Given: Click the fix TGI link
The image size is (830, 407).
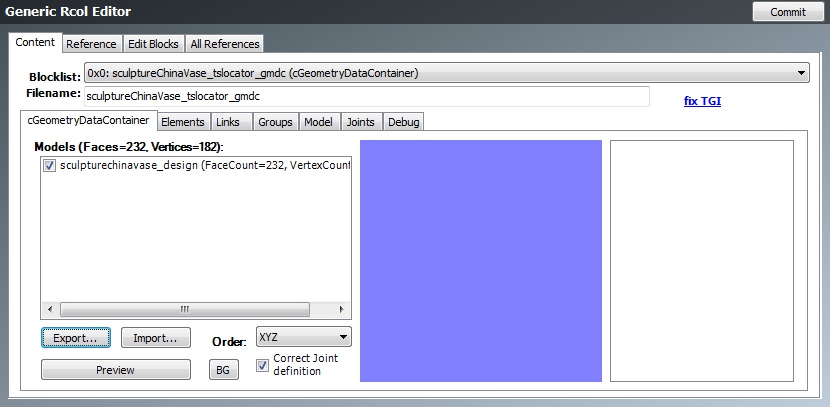Looking at the screenshot, I should point(702,101).
